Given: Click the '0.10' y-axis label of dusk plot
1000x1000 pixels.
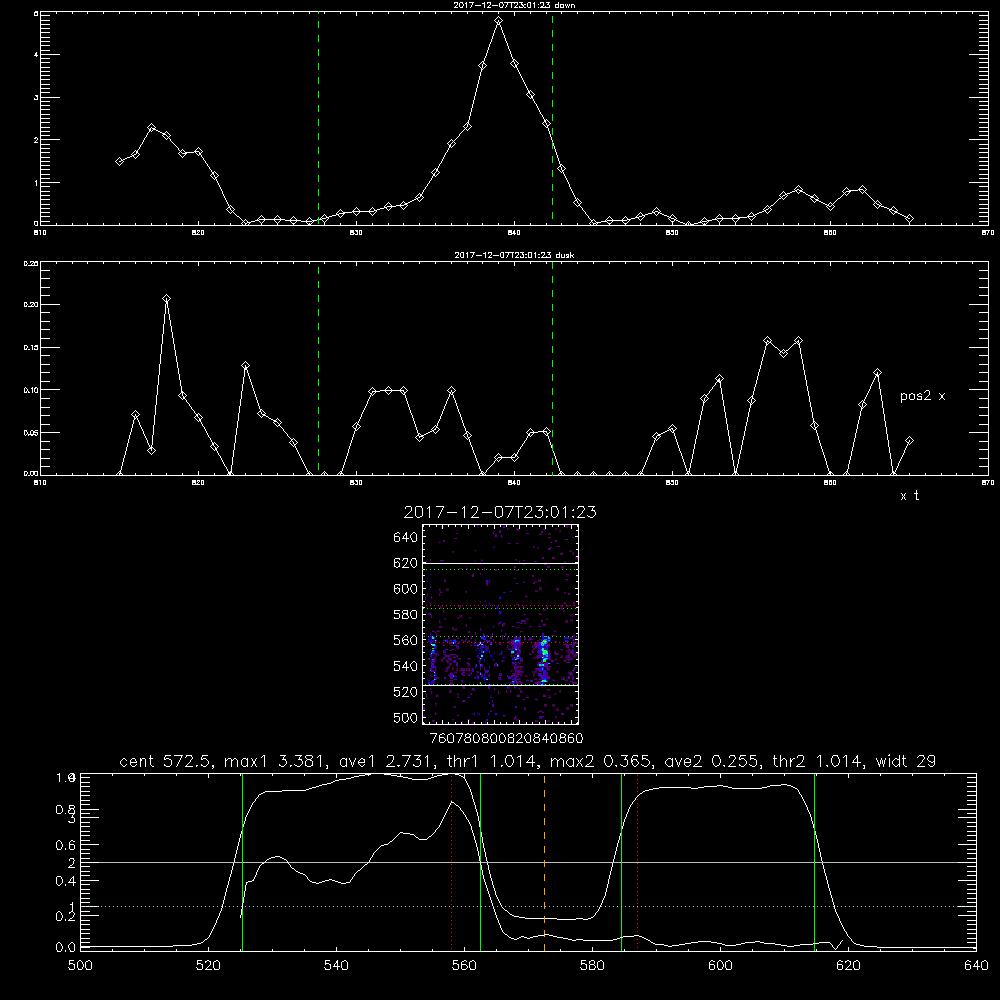Looking at the screenshot, I should click(31, 390).
